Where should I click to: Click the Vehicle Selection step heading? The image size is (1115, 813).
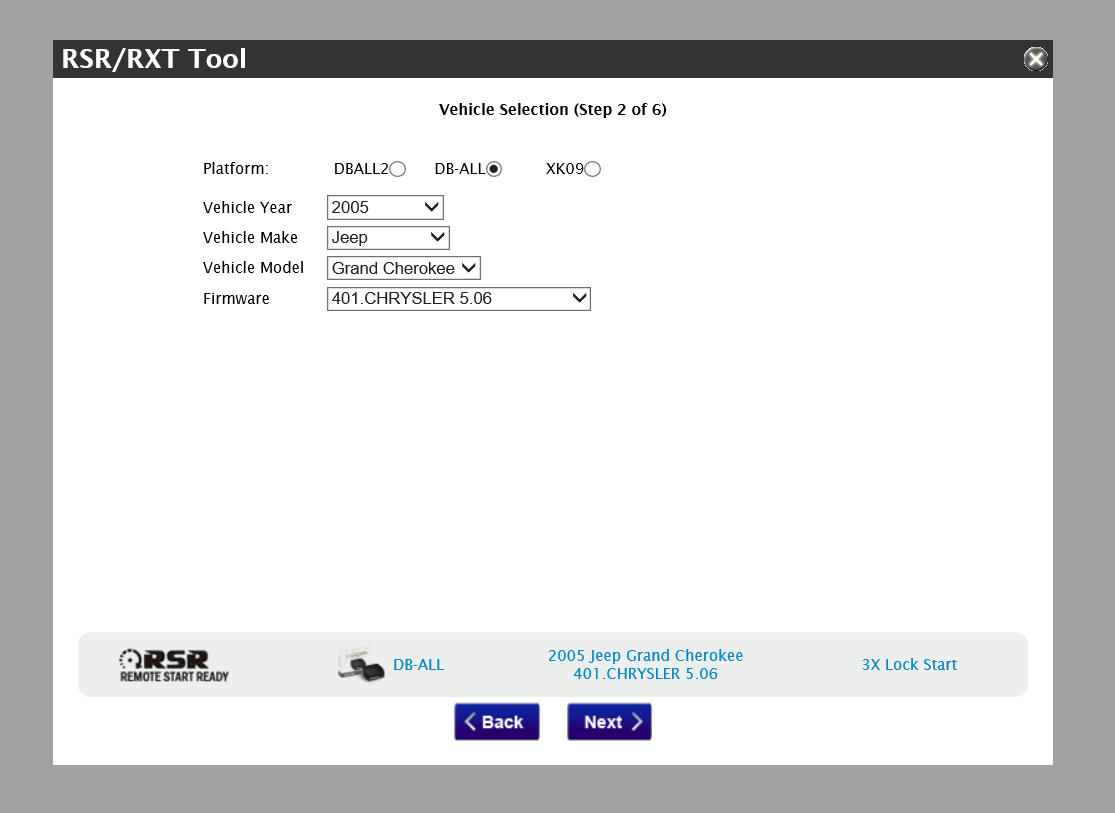pos(553,110)
